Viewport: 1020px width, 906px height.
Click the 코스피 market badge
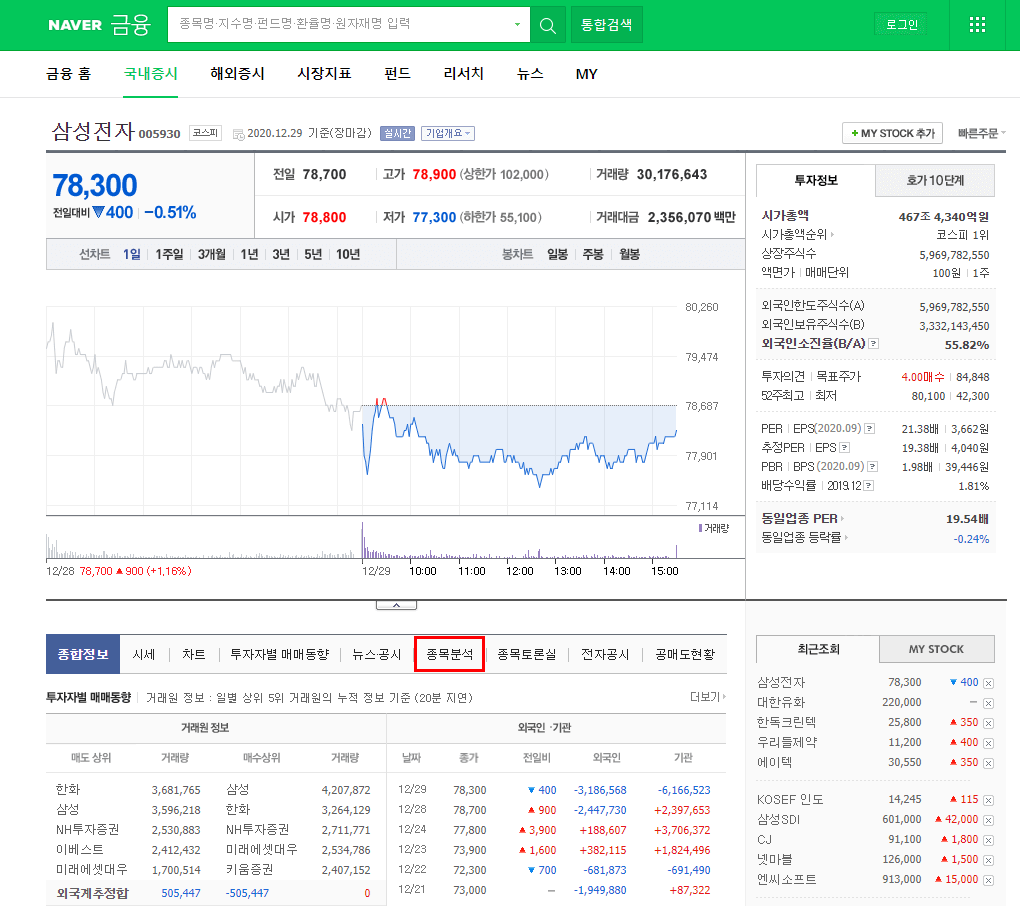pyautogui.click(x=206, y=133)
